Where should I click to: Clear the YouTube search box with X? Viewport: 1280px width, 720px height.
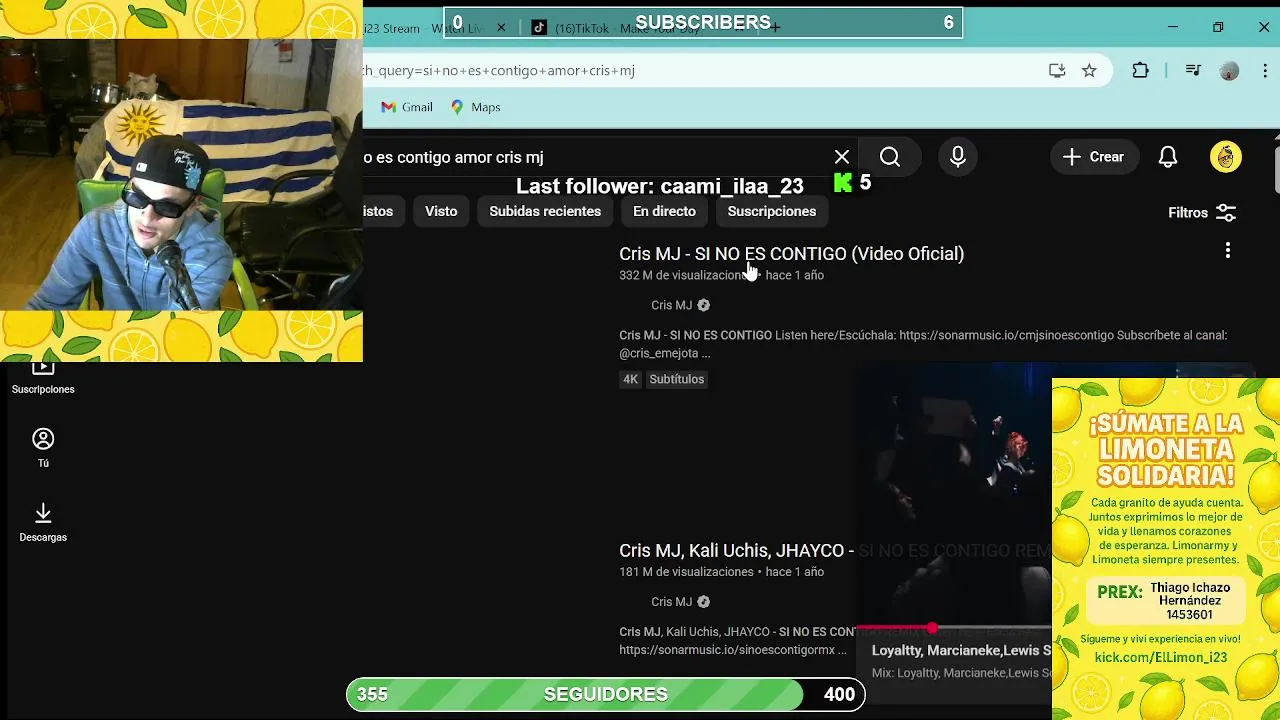(842, 157)
